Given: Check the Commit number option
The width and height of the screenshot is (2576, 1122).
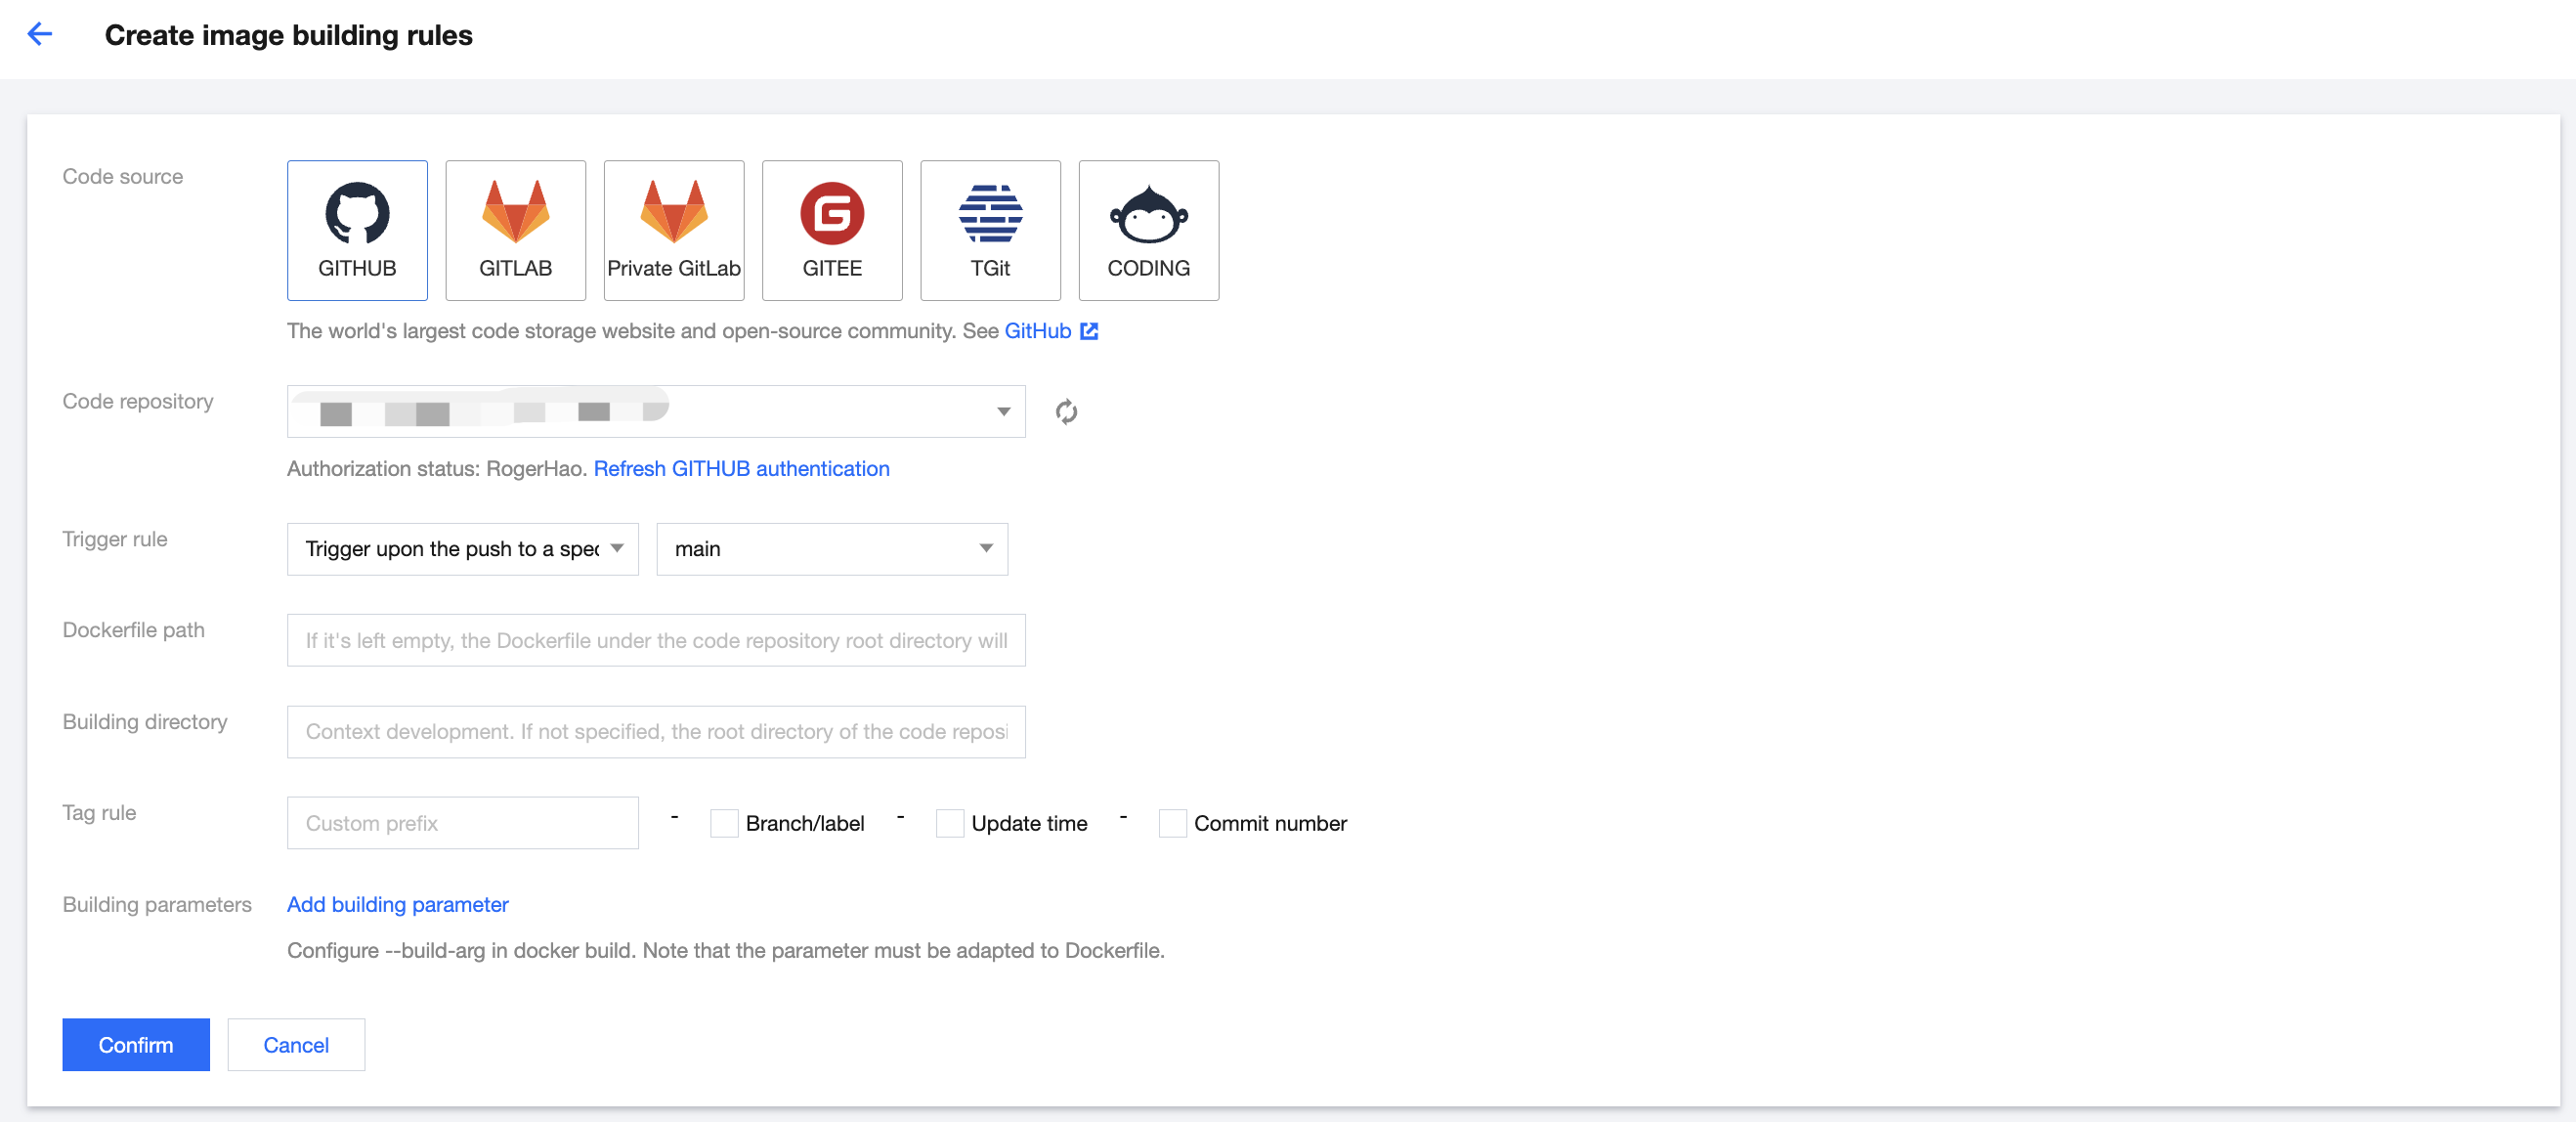Looking at the screenshot, I should point(1172,823).
